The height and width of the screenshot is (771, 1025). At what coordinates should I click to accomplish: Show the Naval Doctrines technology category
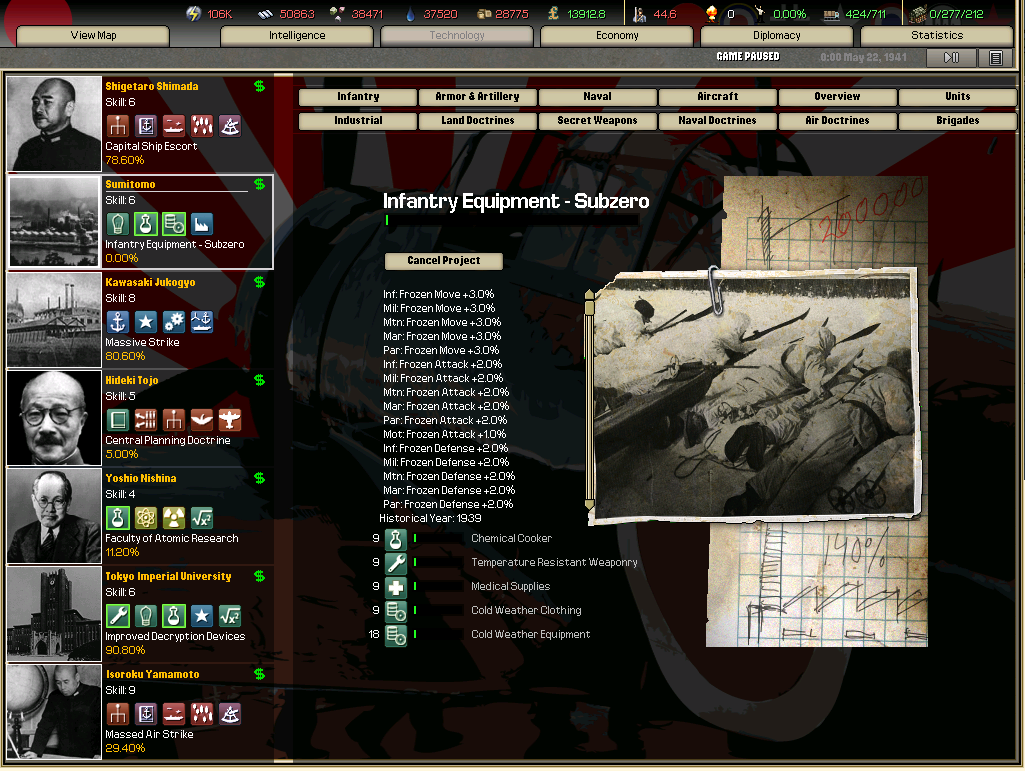pyautogui.click(x=717, y=121)
